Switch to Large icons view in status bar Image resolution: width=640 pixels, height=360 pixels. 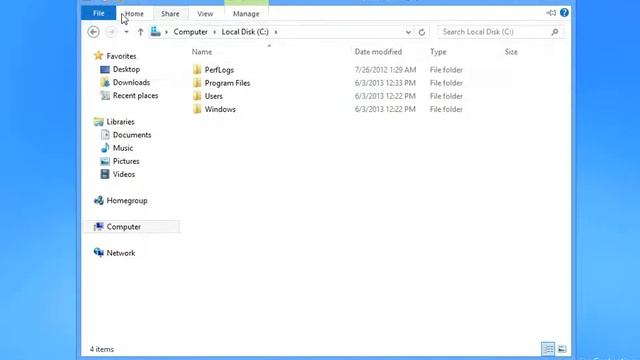tap(562, 349)
